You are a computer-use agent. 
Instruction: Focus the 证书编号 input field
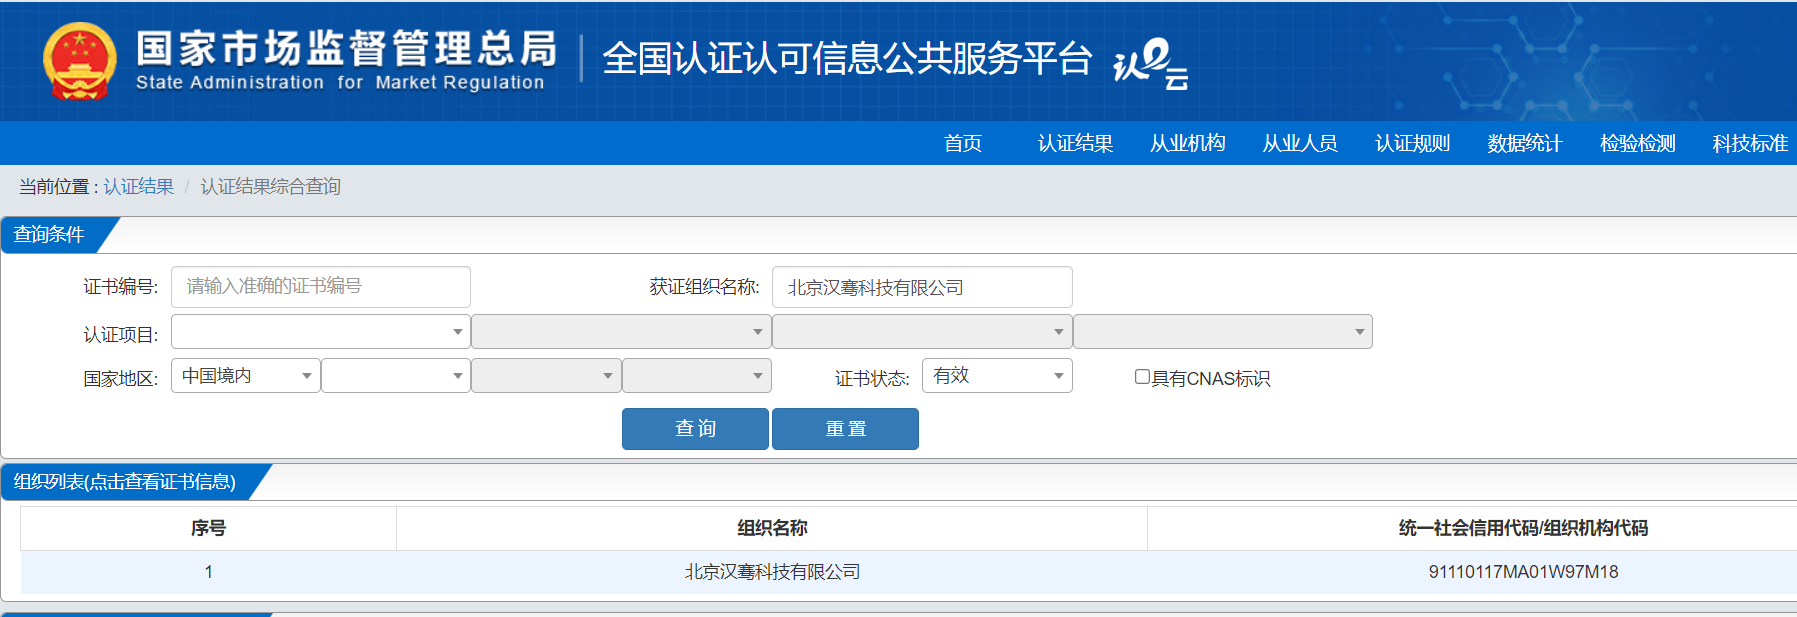(321, 287)
